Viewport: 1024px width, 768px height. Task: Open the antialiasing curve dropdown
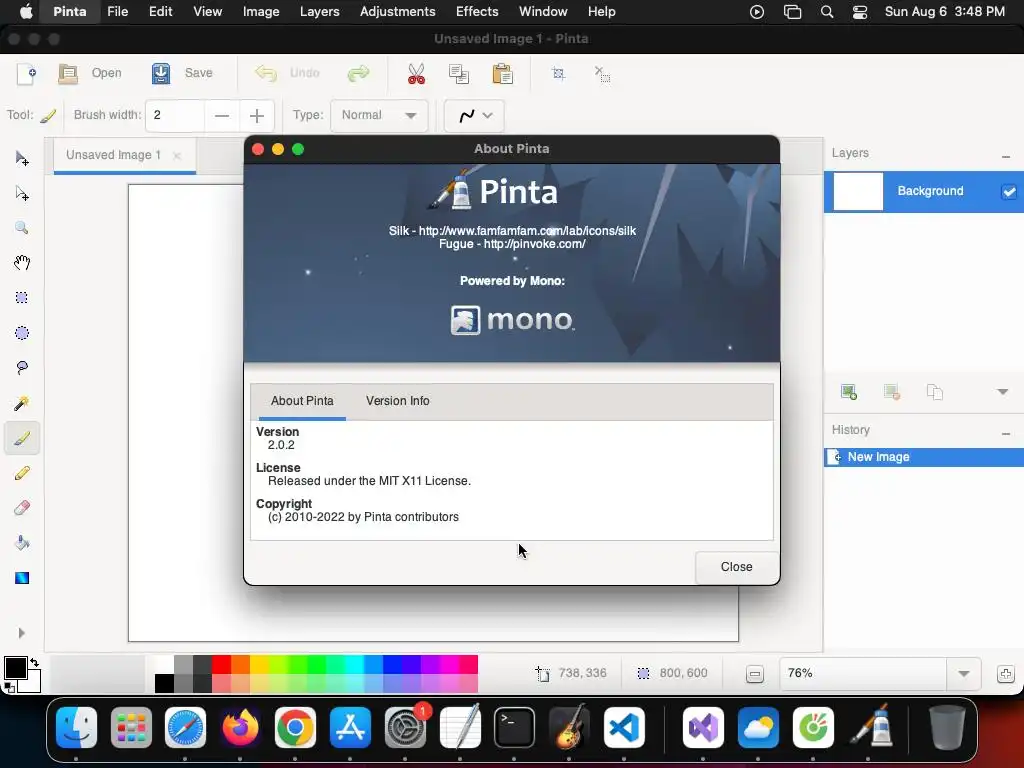point(474,116)
